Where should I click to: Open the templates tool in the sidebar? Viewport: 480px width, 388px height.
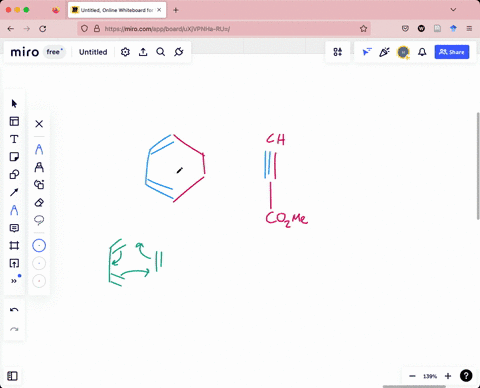click(14, 121)
